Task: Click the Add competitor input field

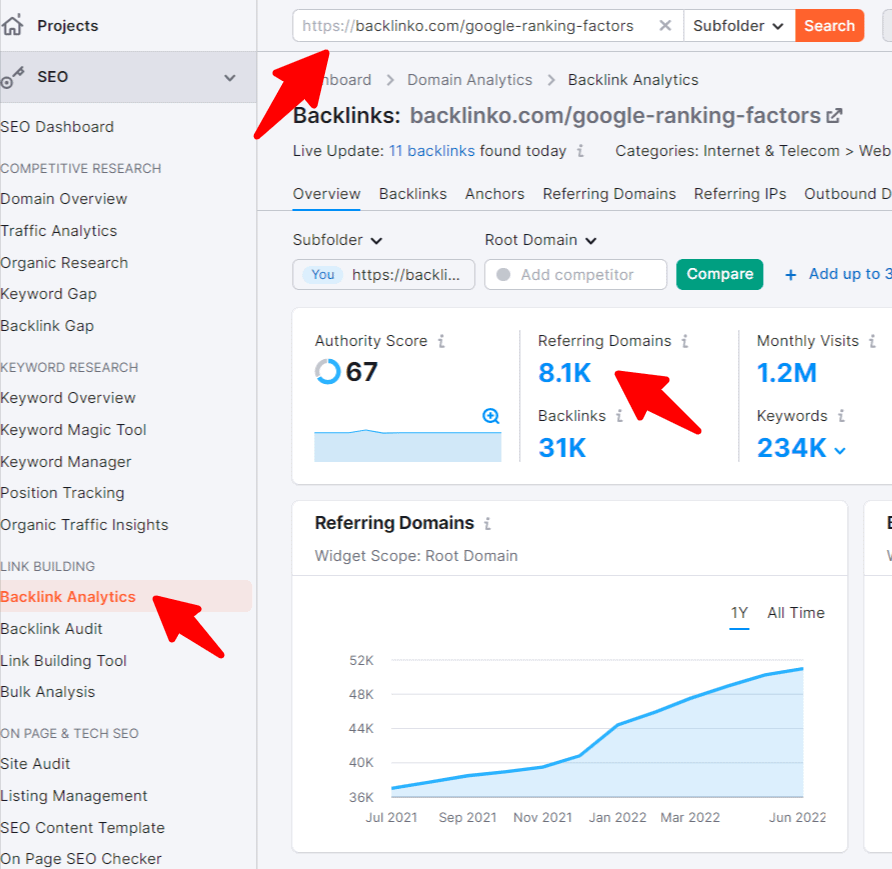Action: point(575,273)
